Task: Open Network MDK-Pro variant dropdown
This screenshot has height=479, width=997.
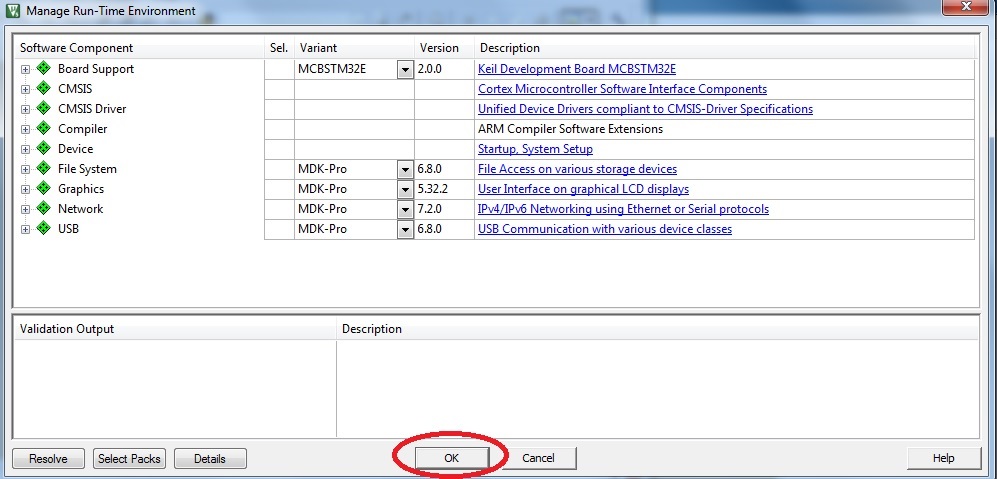Action: point(405,210)
